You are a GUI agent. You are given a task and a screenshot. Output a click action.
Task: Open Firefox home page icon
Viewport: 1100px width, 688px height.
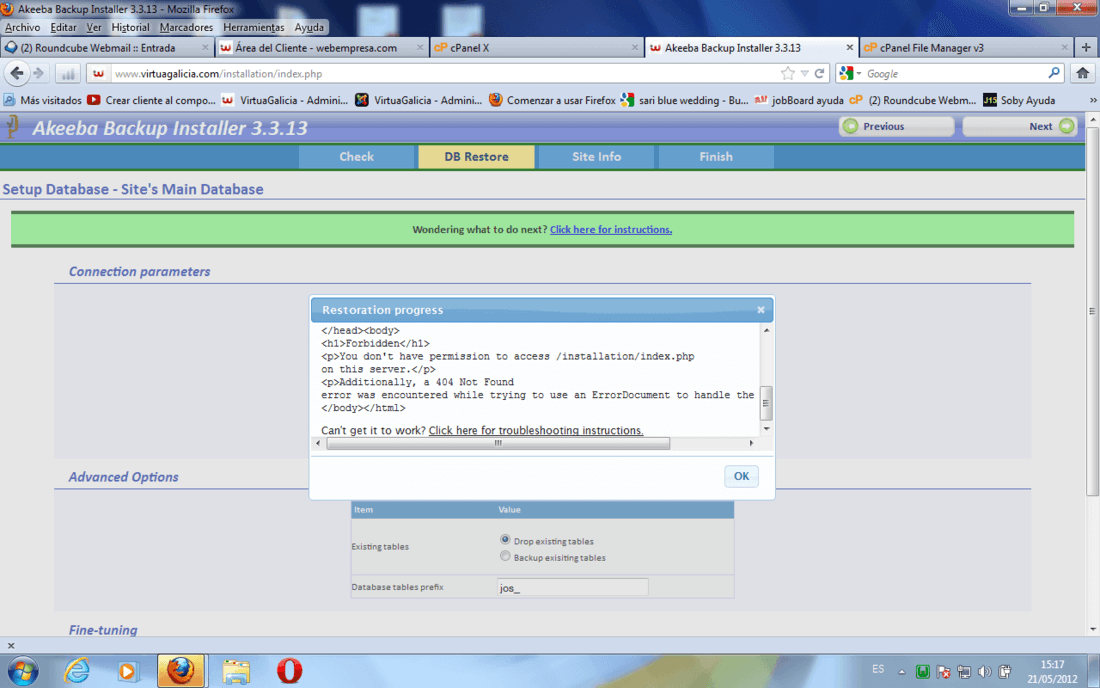click(1082, 73)
